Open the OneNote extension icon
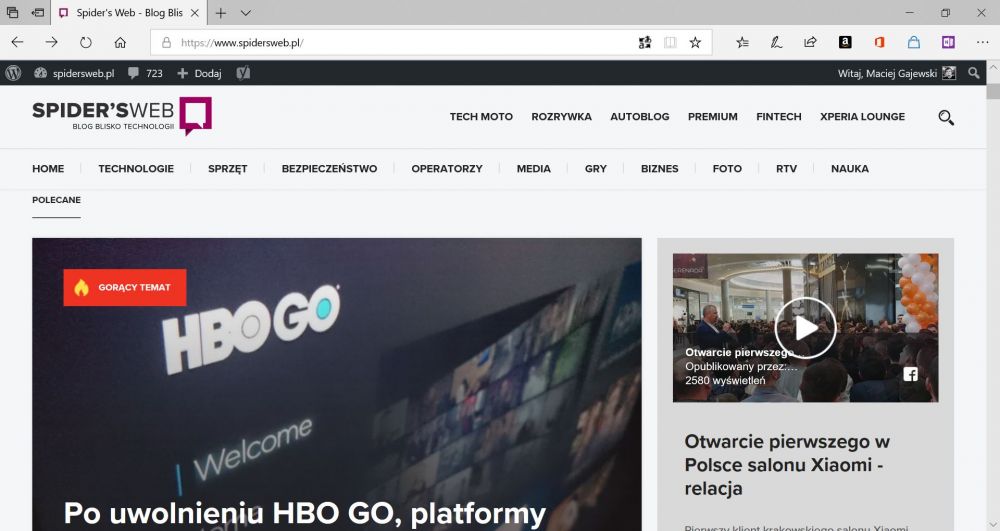 click(x=948, y=42)
